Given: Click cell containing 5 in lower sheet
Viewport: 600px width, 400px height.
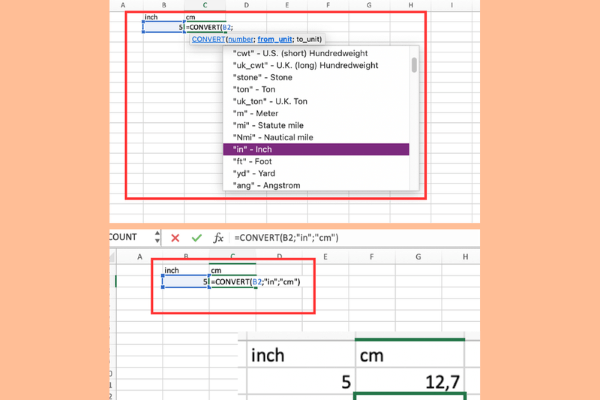Looking at the screenshot, I should [186, 282].
